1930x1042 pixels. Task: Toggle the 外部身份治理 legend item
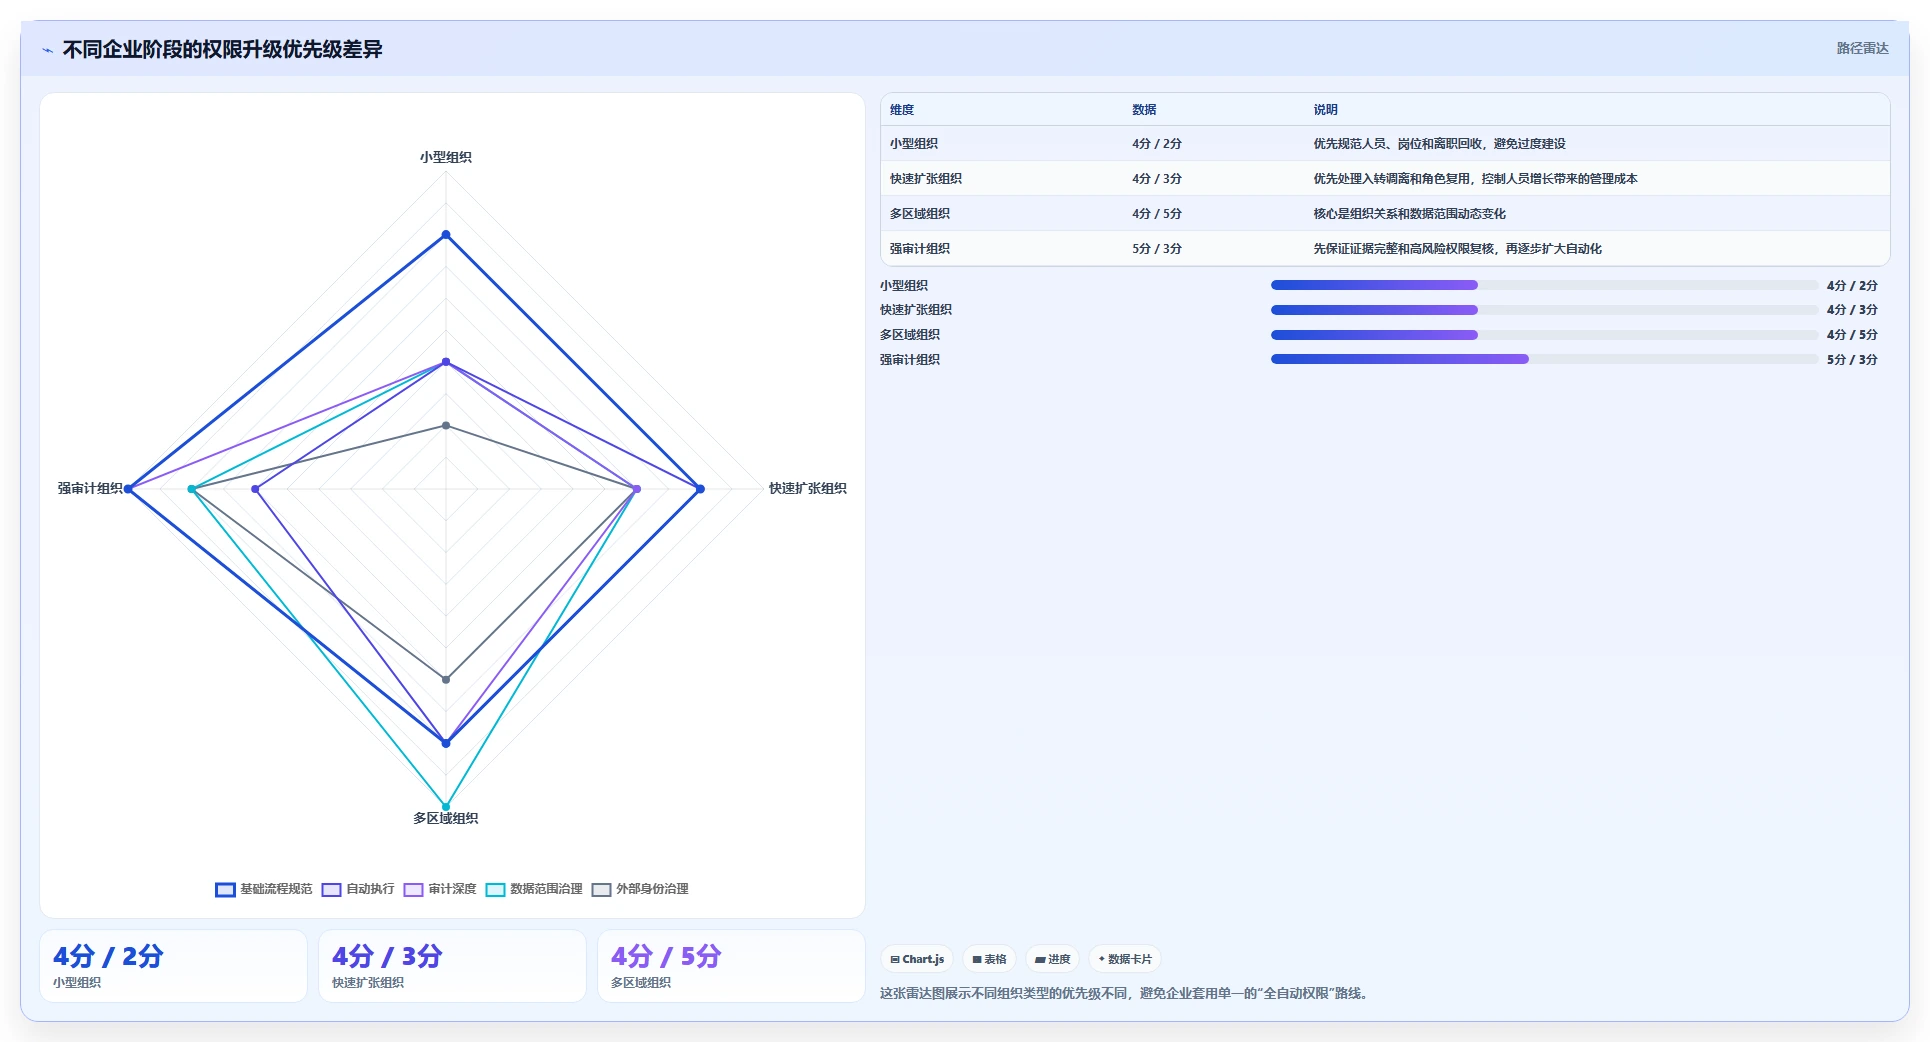point(640,889)
